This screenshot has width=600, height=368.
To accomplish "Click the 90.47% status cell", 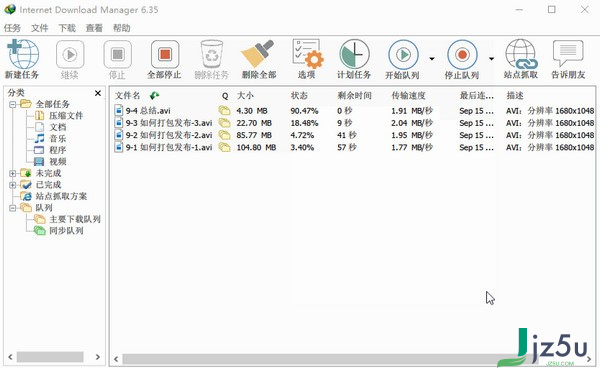I will point(304,111).
